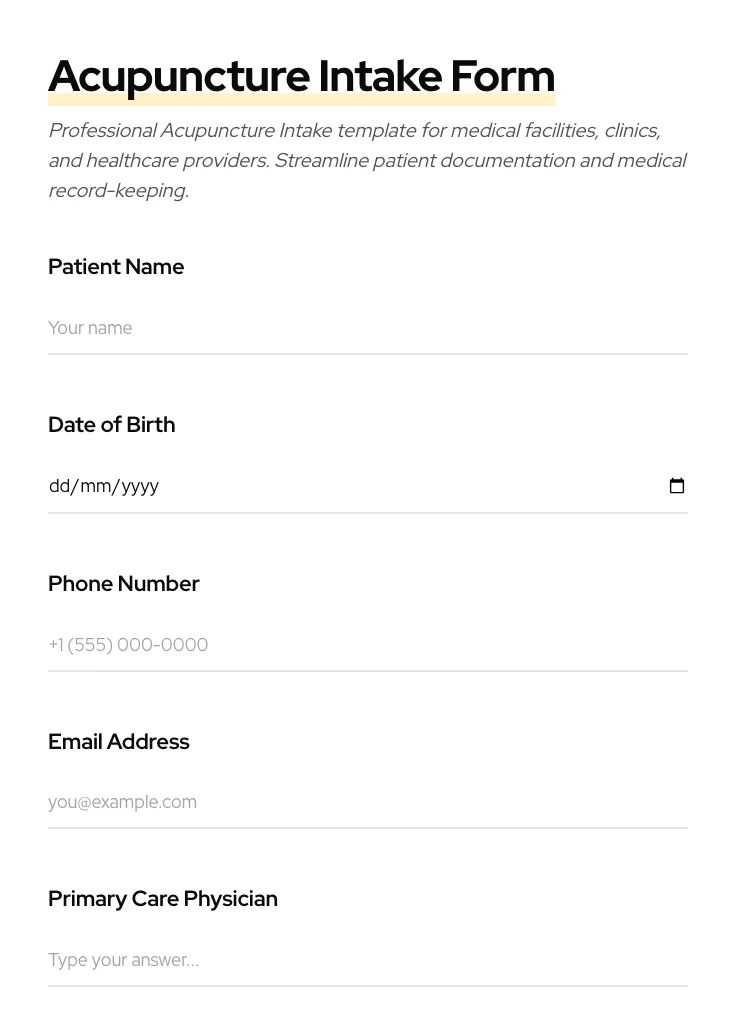The height and width of the screenshot is (1024, 736).
Task: Click the Patient Name label
Action: coord(116,267)
